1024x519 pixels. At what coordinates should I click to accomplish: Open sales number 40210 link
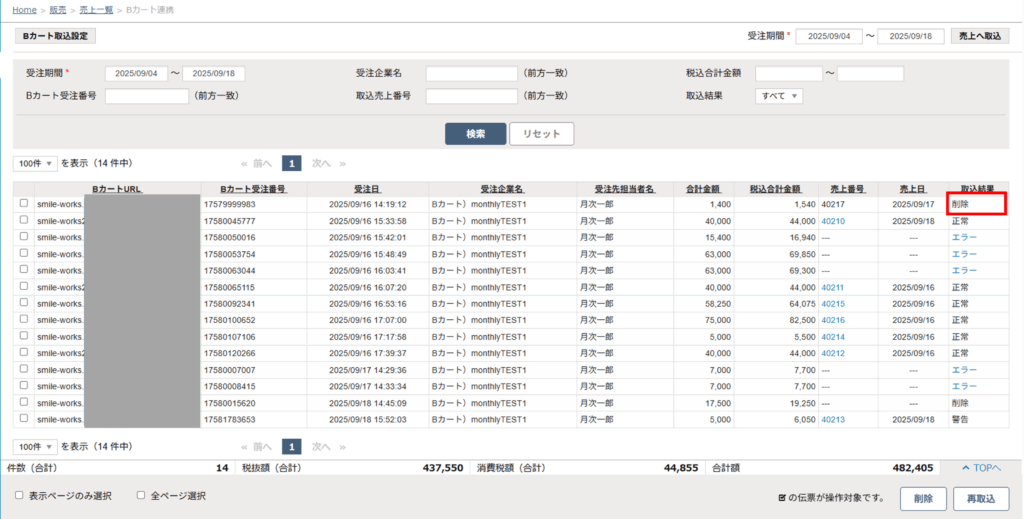(833, 221)
